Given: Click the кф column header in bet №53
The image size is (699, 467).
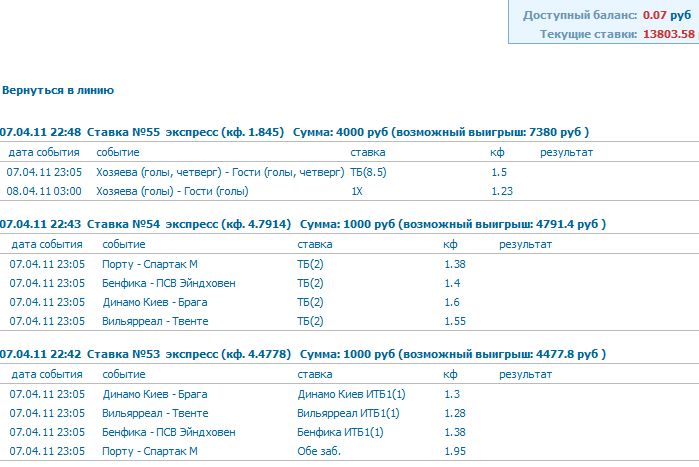Looking at the screenshot, I should pyautogui.click(x=450, y=375).
